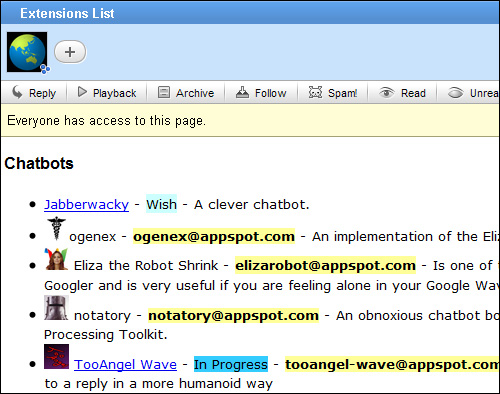This screenshot has height=394, width=500.
Task: Click the elizarobot@appspot.com address
Action: pos(325,265)
